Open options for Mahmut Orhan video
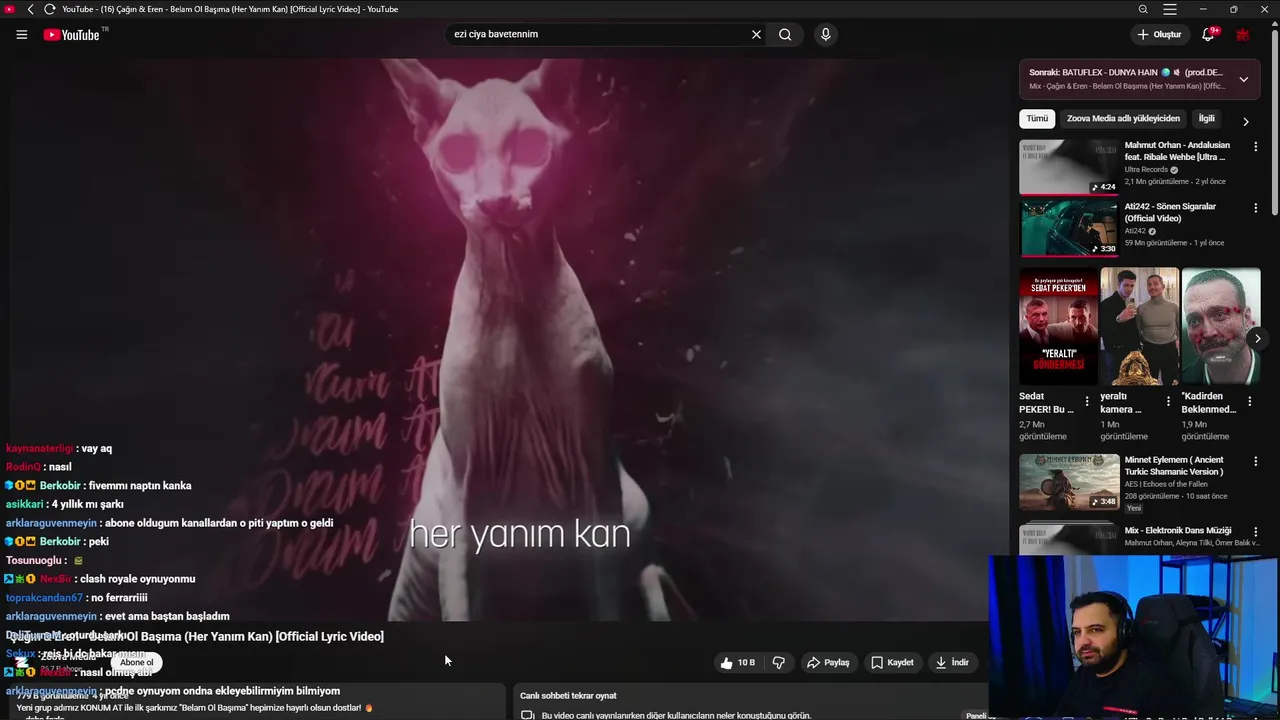This screenshot has height=720, width=1280. click(1255, 146)
